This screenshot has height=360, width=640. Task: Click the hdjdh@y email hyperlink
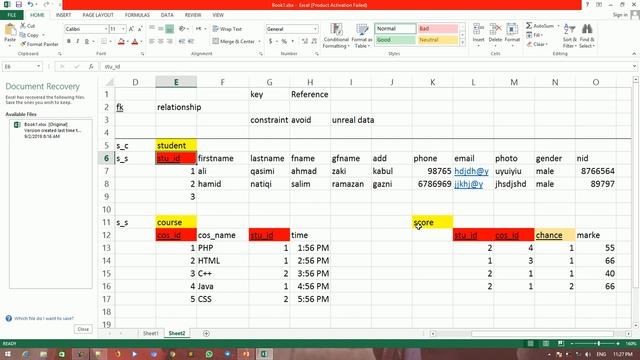[471, 171]
